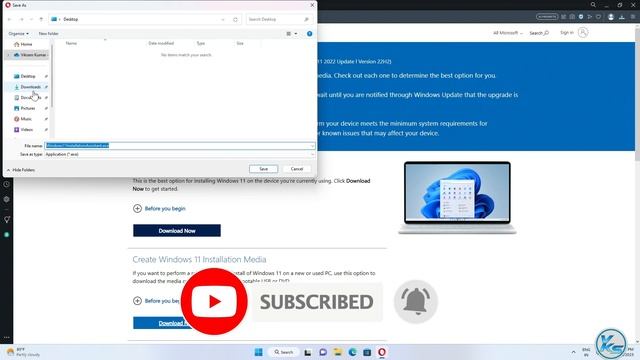Open Opera profile account icon

[611, 17]
